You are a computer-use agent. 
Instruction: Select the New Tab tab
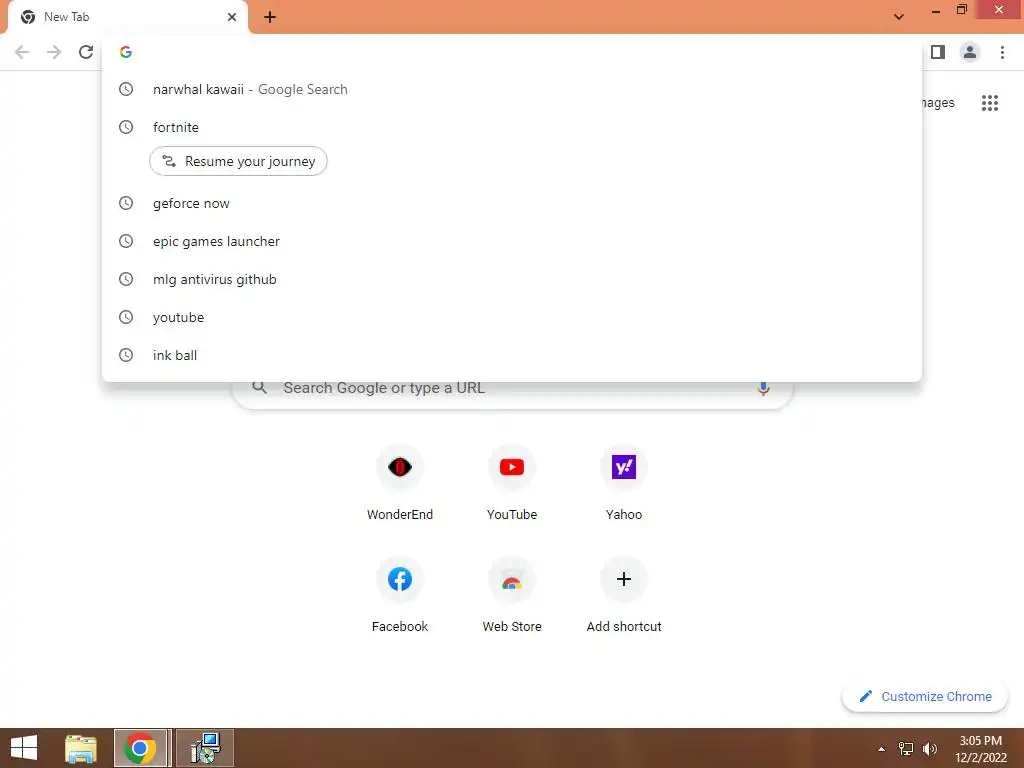pos(127,17)
